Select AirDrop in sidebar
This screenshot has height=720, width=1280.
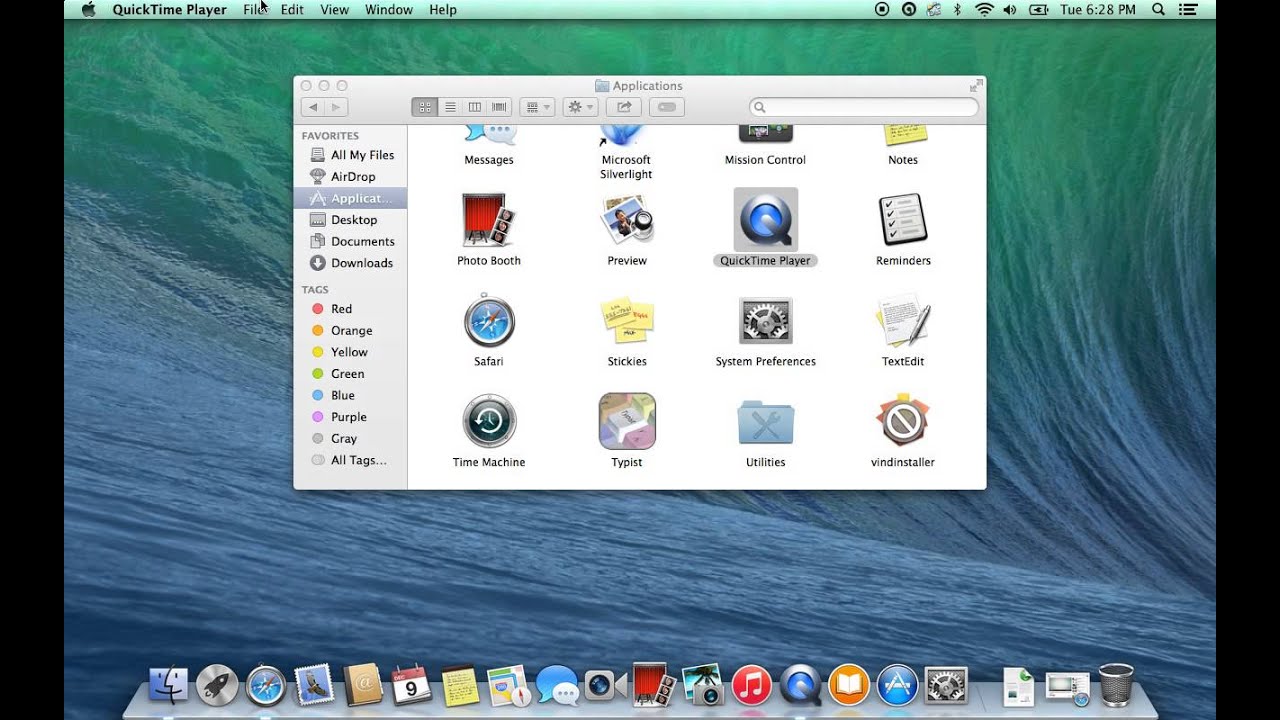pyautogui.click(x=351, y=177)
